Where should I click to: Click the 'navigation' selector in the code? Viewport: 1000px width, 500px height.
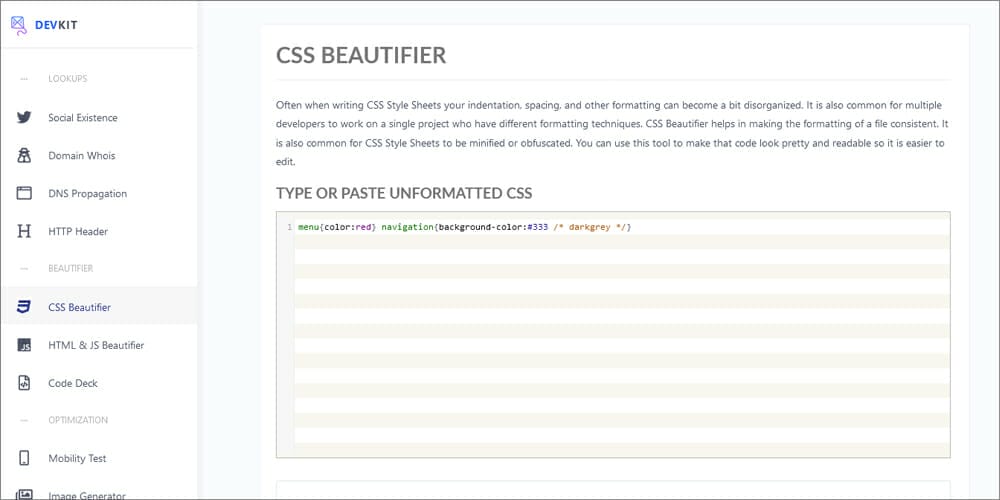pyautogui.click(x=408, y=227)
